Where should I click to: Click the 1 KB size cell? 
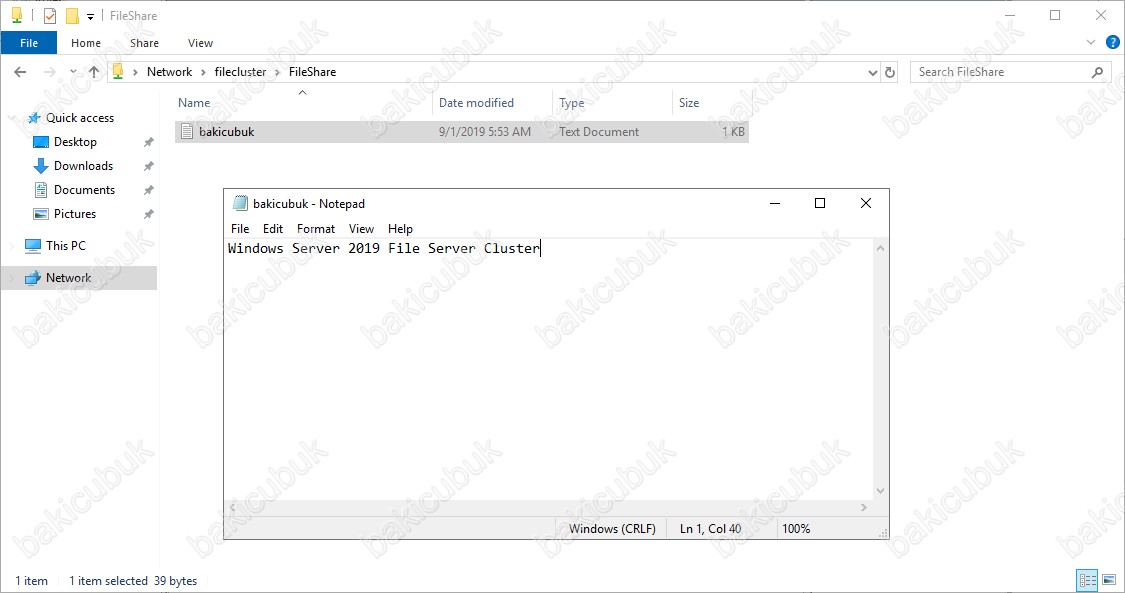733,132
